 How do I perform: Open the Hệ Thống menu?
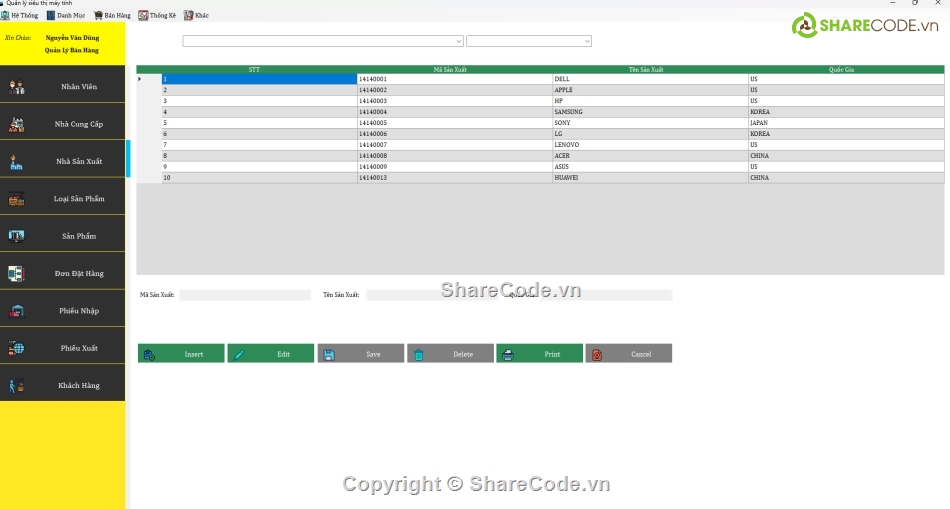20,16
